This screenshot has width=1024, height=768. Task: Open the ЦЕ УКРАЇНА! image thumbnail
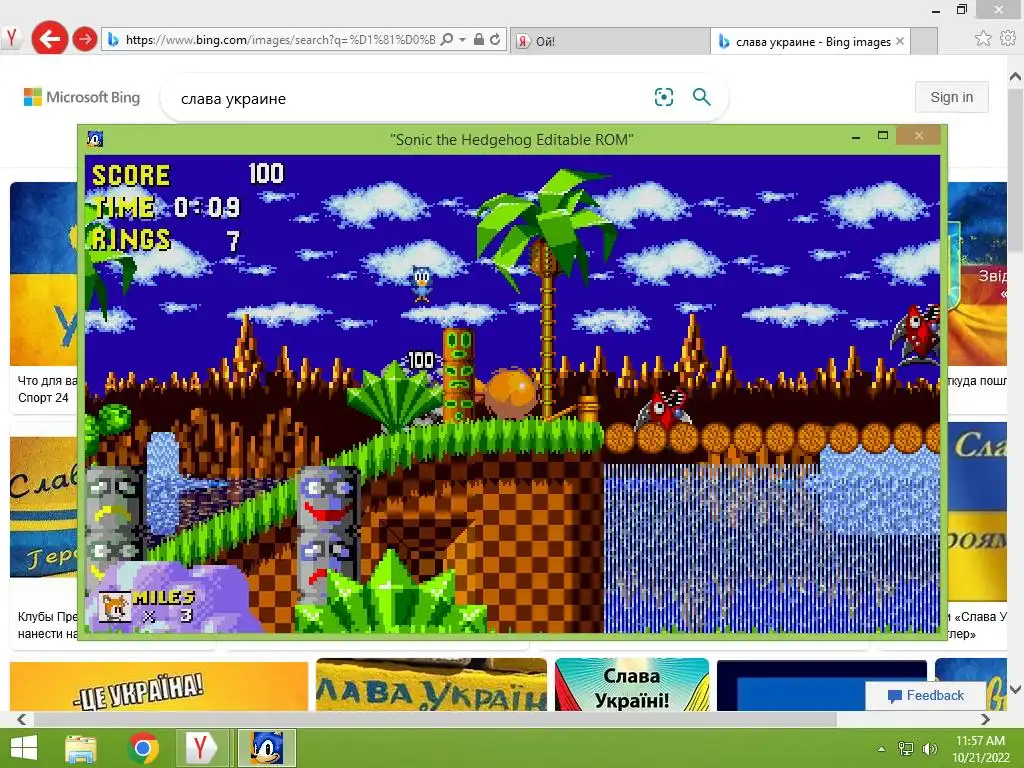(x=159, y=686)
